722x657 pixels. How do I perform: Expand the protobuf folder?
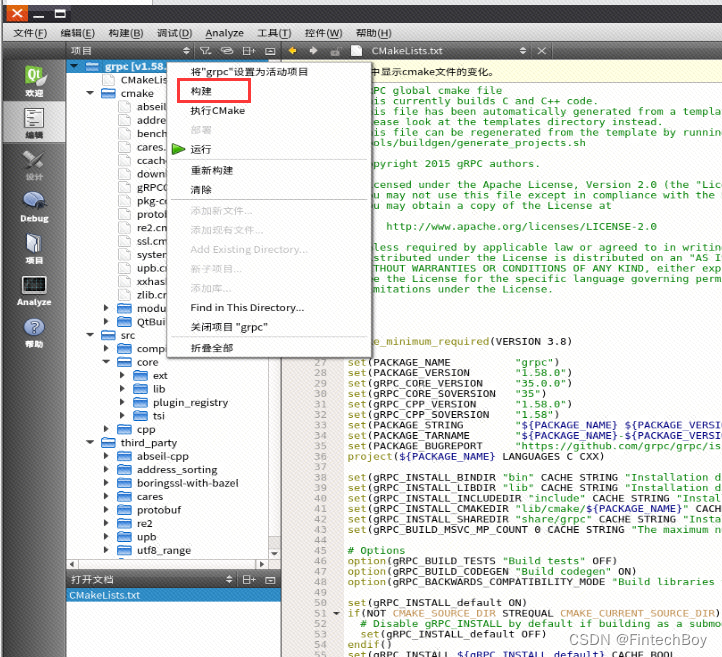pos(106,510)
